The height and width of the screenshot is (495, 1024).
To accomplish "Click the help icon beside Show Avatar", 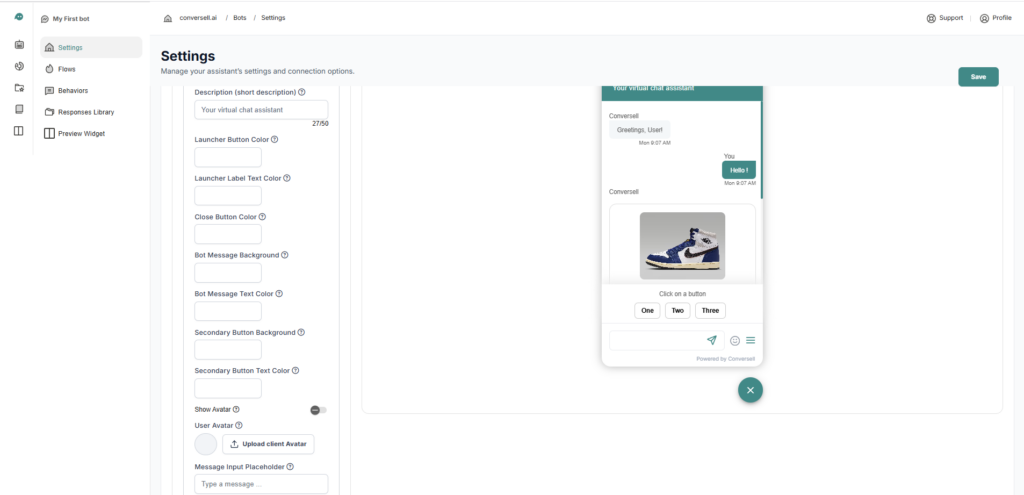I will (236, 409).
